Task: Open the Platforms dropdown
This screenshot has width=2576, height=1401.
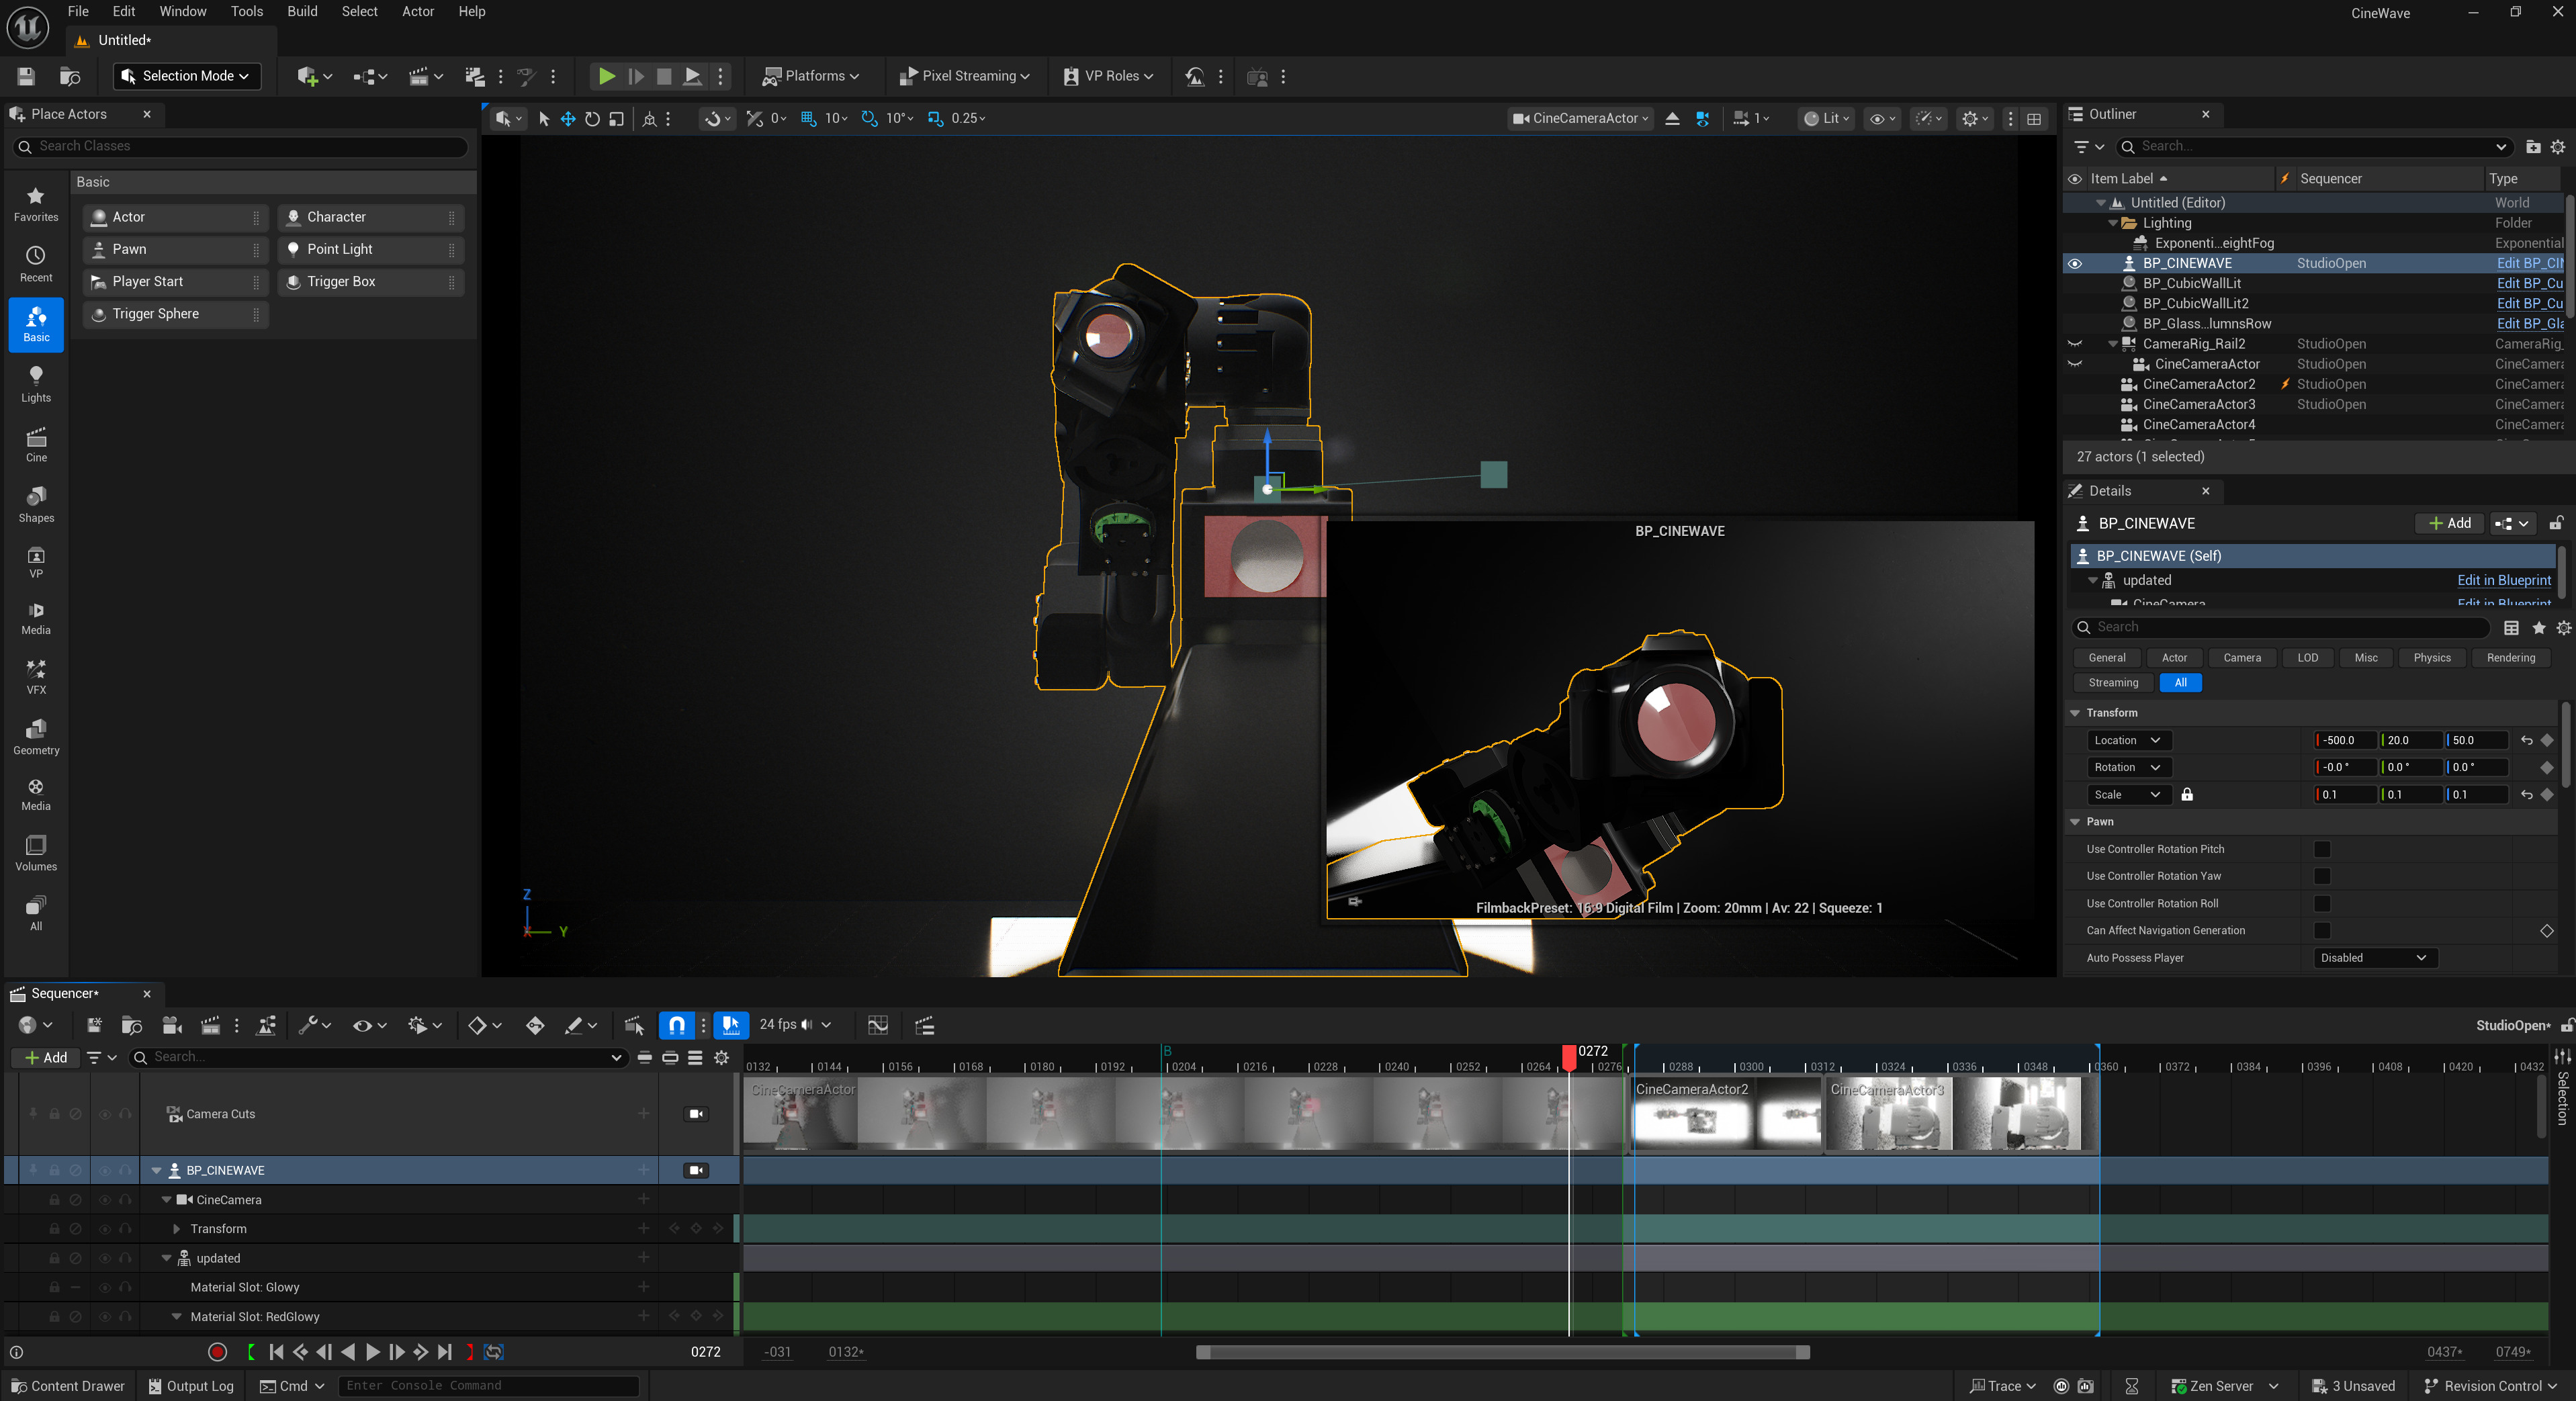Action: click(x=812, y=76)
